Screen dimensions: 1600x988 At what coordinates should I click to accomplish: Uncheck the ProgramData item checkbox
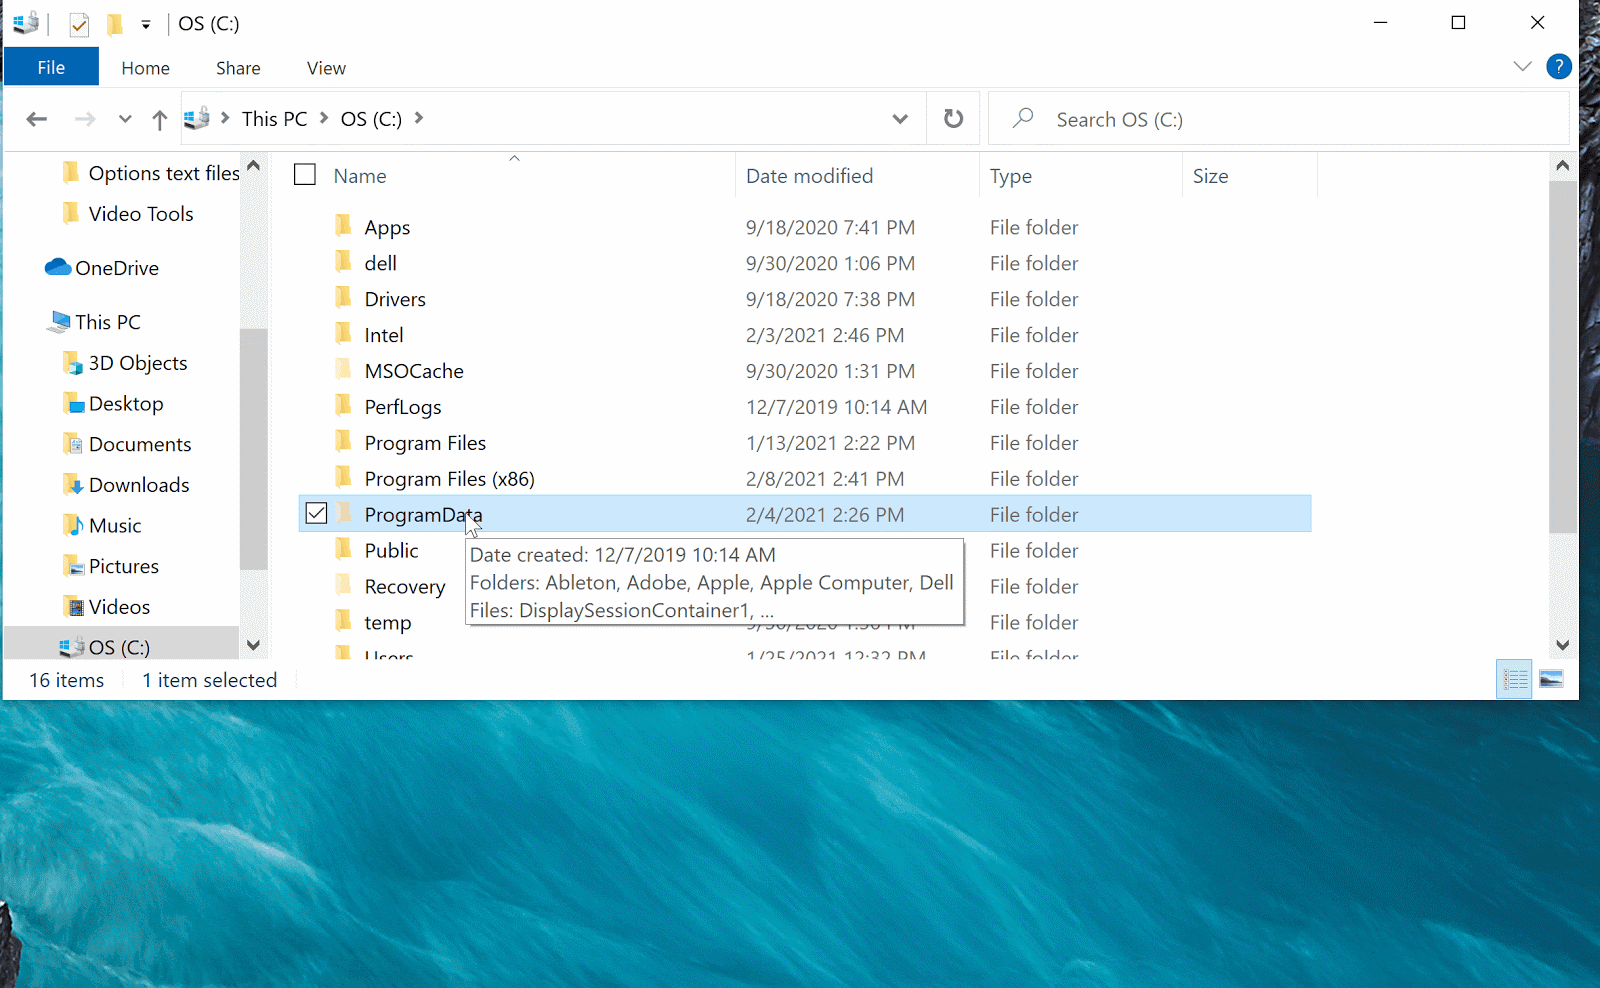[x=316, y=513]
